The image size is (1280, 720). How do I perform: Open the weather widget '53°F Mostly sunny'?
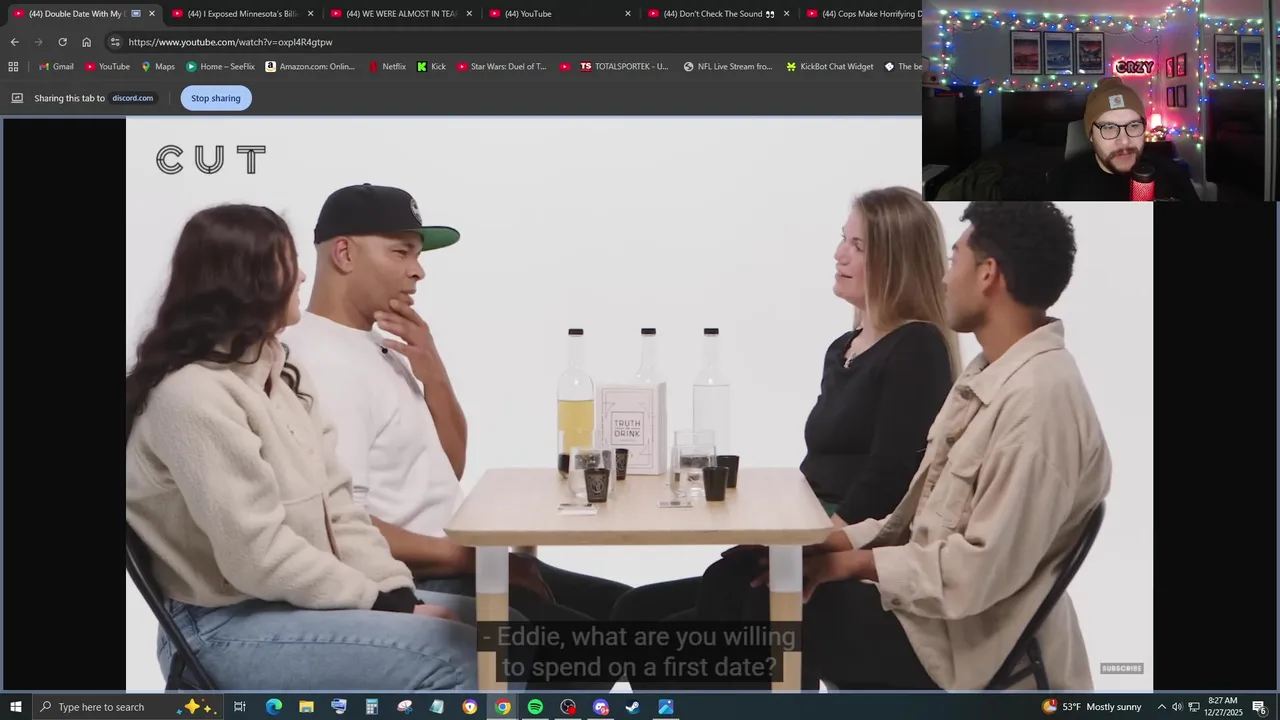[x=1091, y=707]
